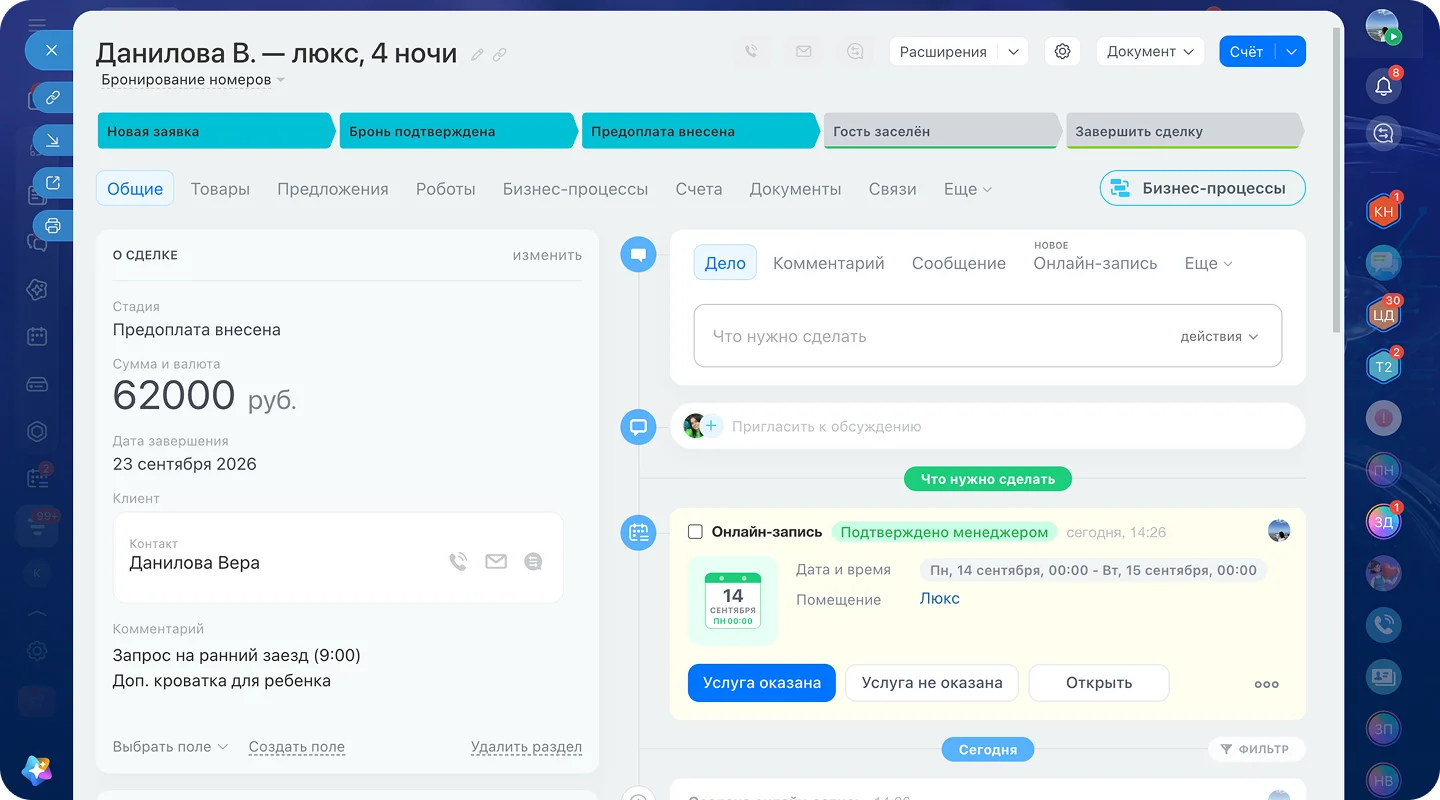
Task: Set stage to Завершить сделку
Action: 1183,131
